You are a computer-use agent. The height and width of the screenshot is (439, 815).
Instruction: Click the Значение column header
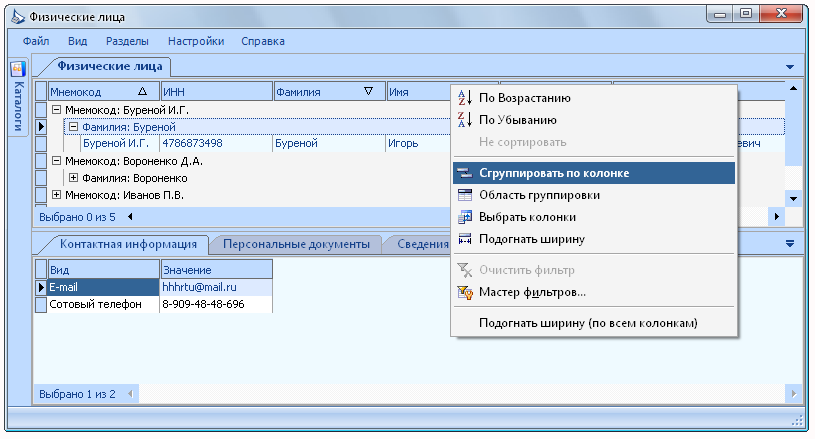tap(216, 270)
